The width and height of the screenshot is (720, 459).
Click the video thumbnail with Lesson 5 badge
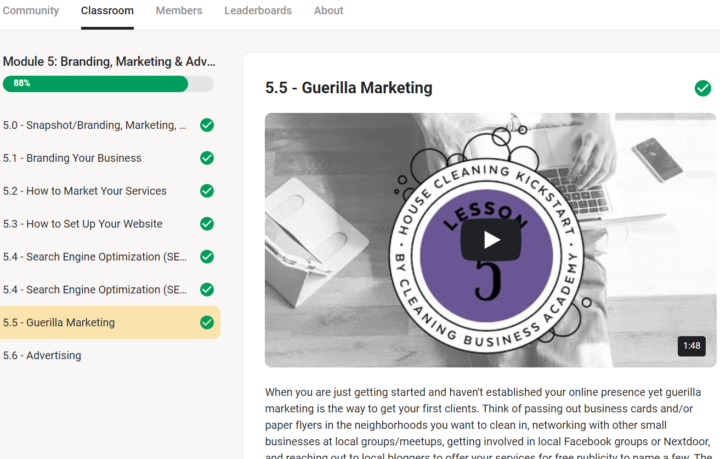point(490,240)
